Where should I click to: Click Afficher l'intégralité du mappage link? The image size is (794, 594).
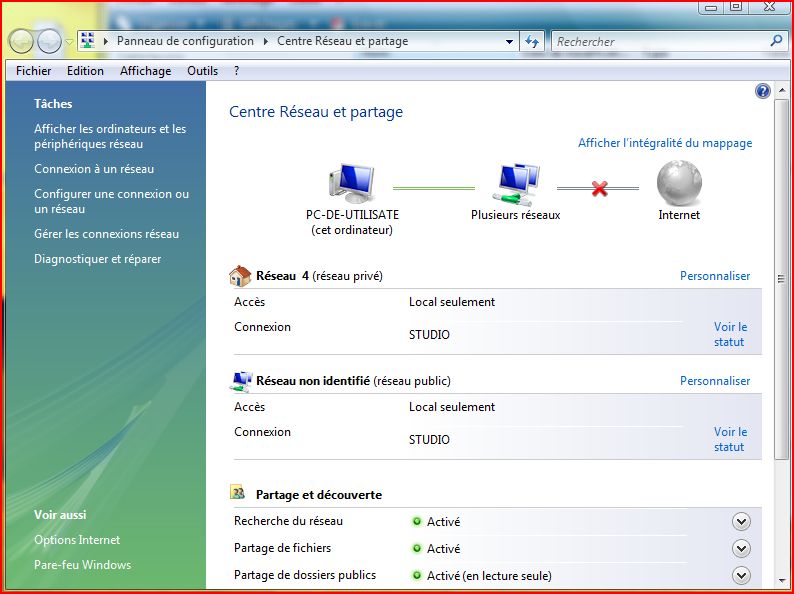[x=665, y=143]
